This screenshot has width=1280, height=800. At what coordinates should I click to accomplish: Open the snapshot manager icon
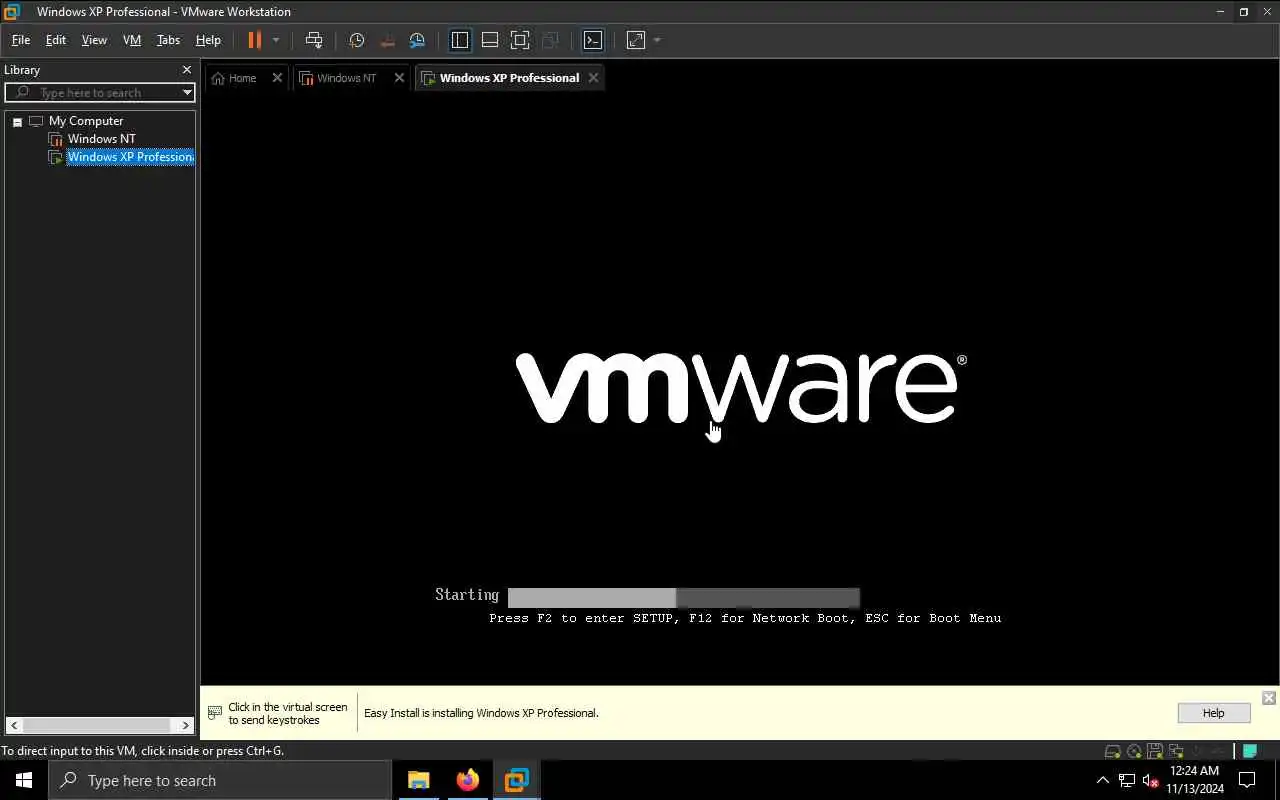click(x=417, y=40)
